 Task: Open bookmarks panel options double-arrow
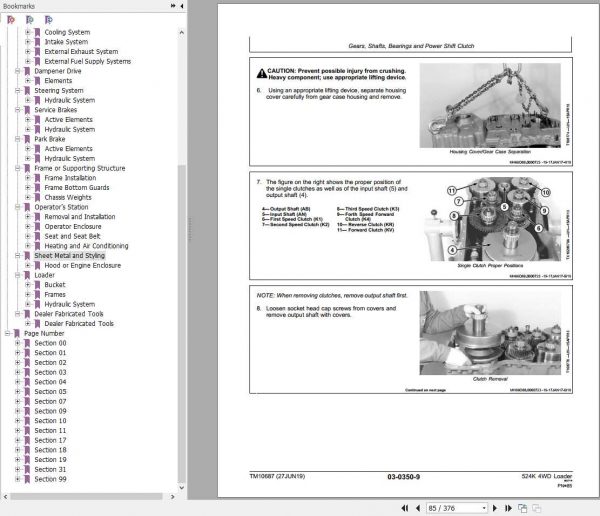(x=173, y=6)
